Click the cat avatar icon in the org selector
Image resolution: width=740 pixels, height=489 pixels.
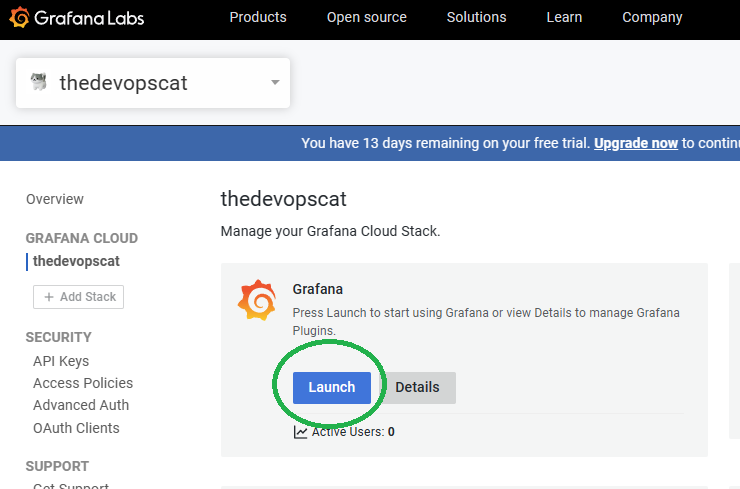(x=39, y=82)
